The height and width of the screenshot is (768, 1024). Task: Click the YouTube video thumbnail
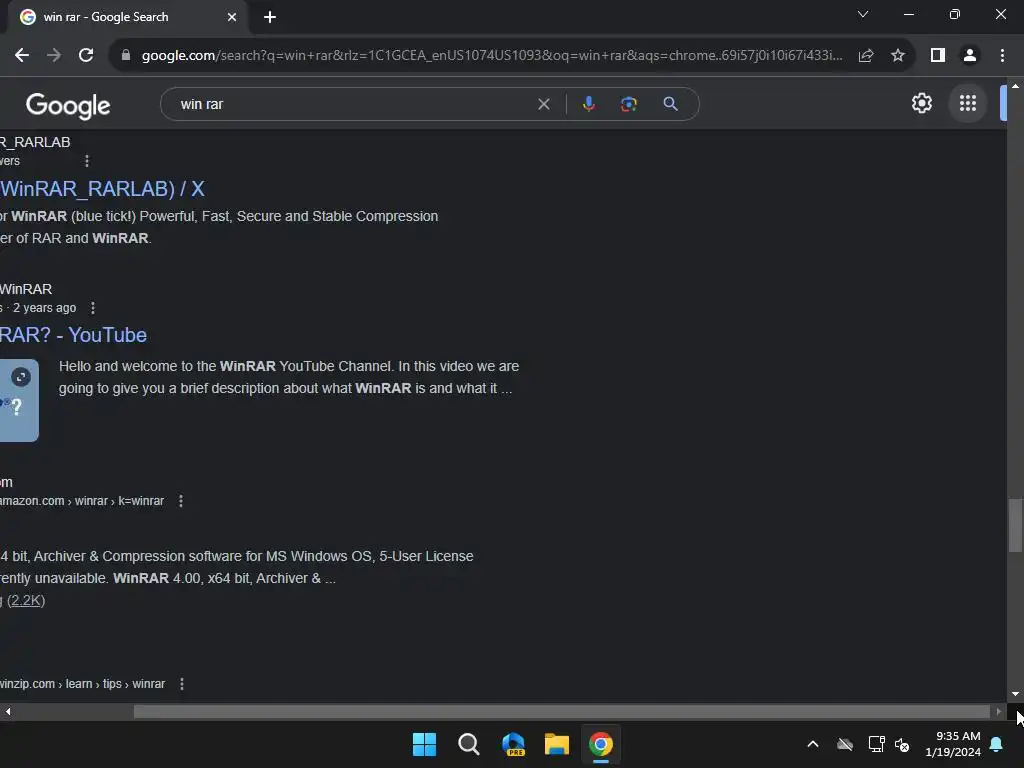(19, 400)
